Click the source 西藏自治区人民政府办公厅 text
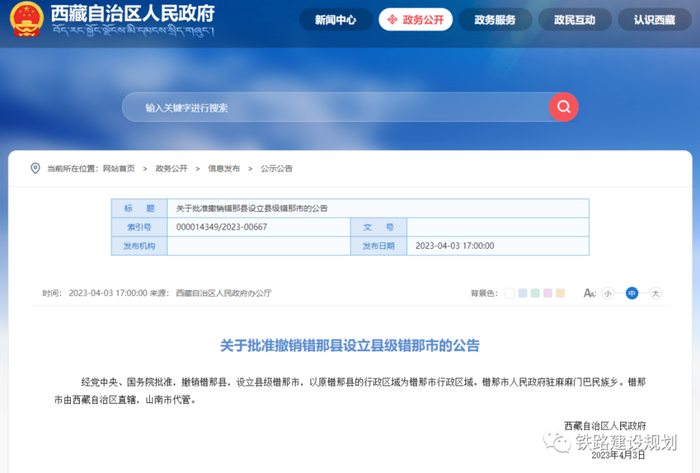The image size is (700, 473). (224, 293)
